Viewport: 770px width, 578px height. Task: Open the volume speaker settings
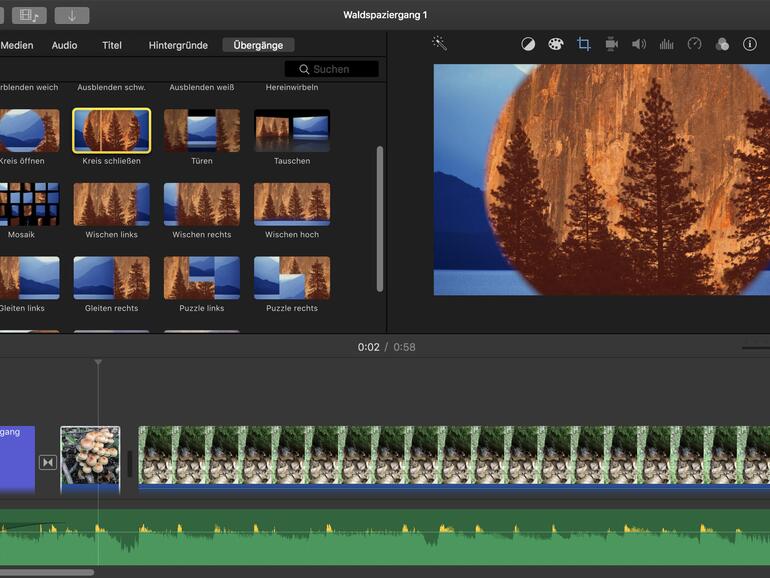[639, 44]
